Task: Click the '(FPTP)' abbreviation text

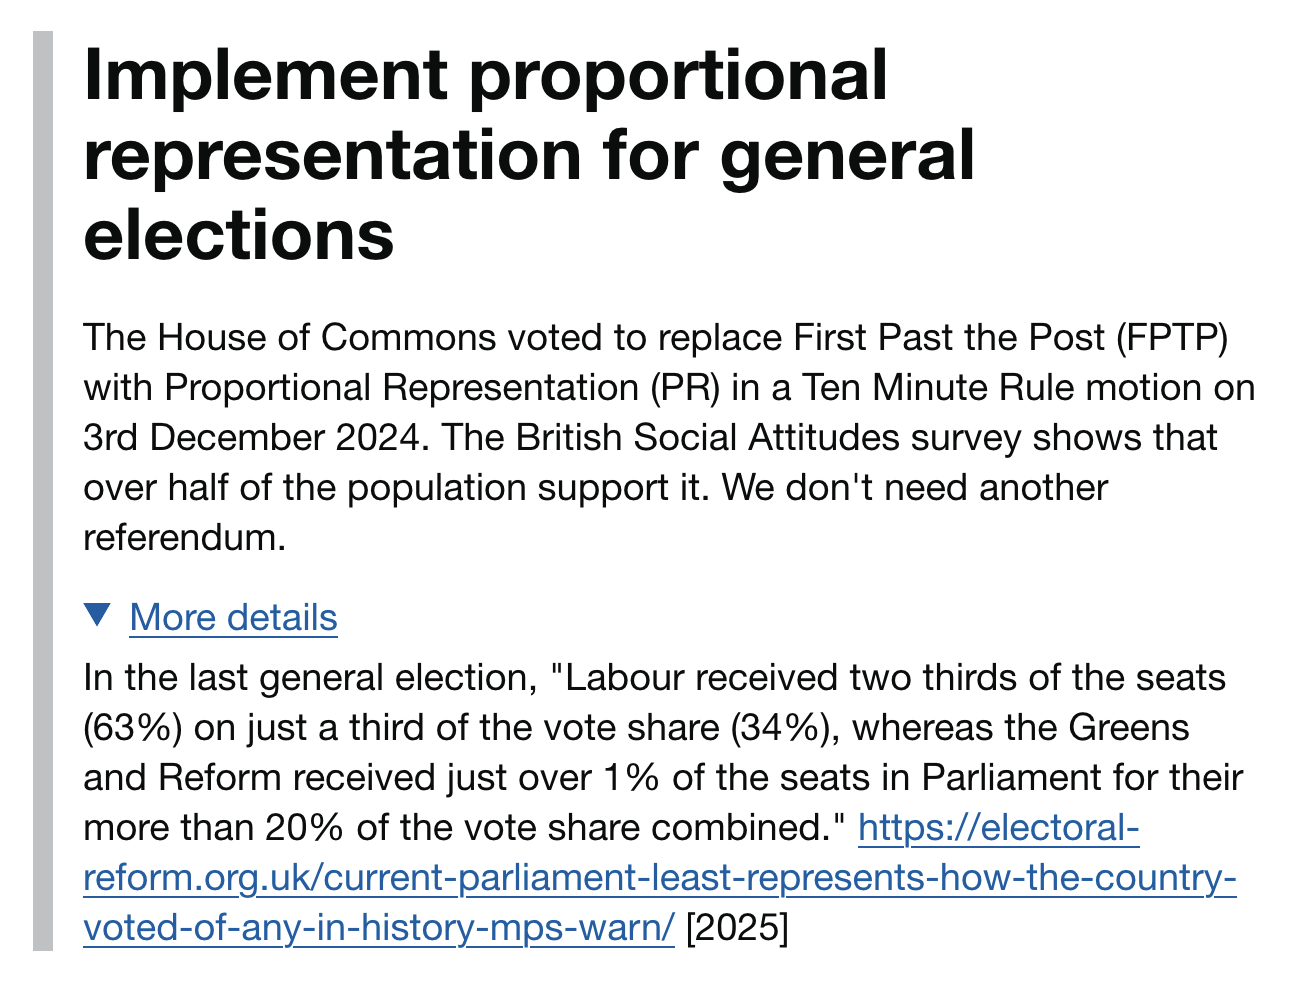Action: pyautogui.click(x=1166, y=338)
